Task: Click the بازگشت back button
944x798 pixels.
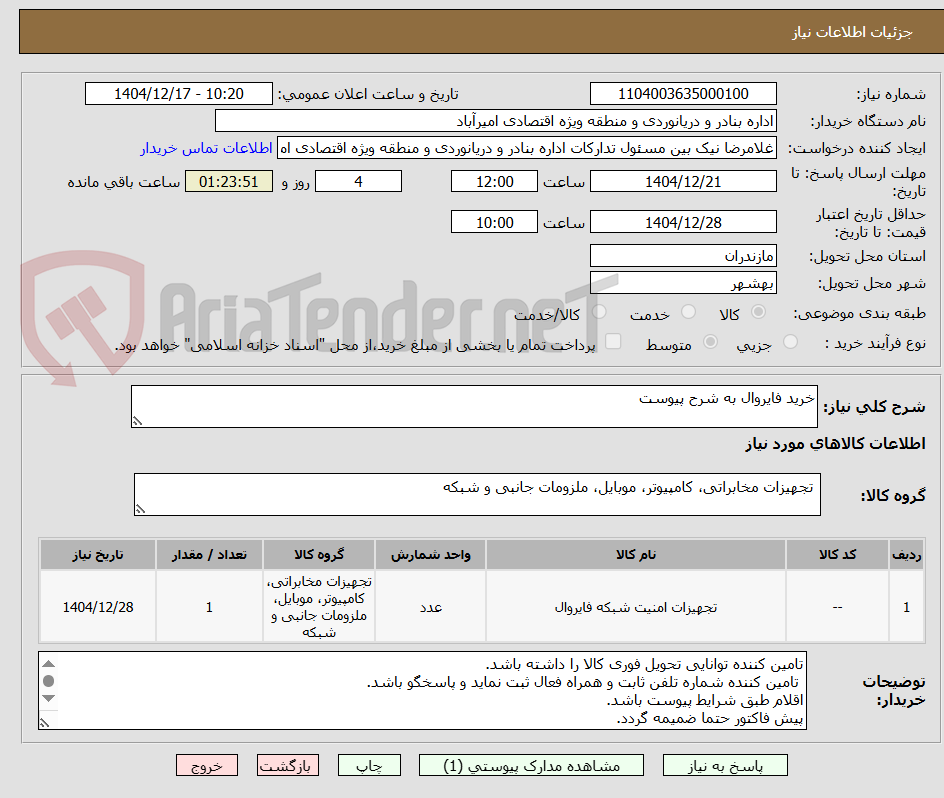Action: point(288,765)
